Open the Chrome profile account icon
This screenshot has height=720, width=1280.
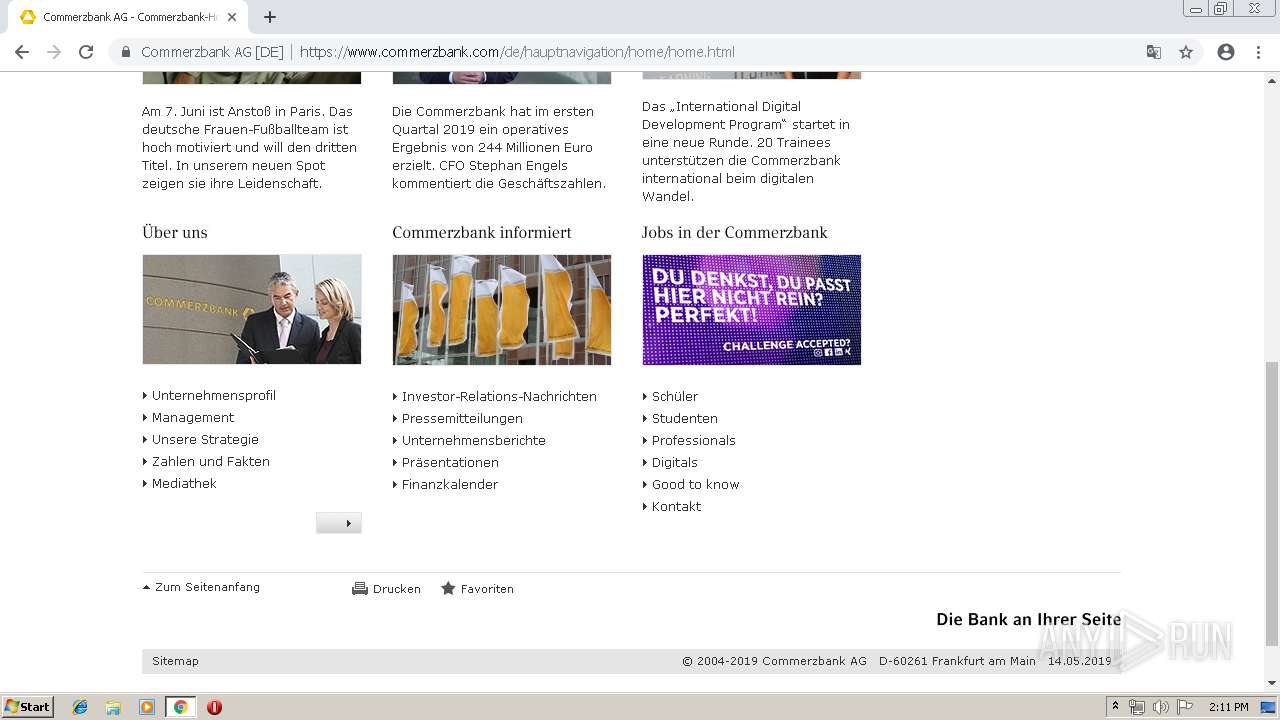1226,52
